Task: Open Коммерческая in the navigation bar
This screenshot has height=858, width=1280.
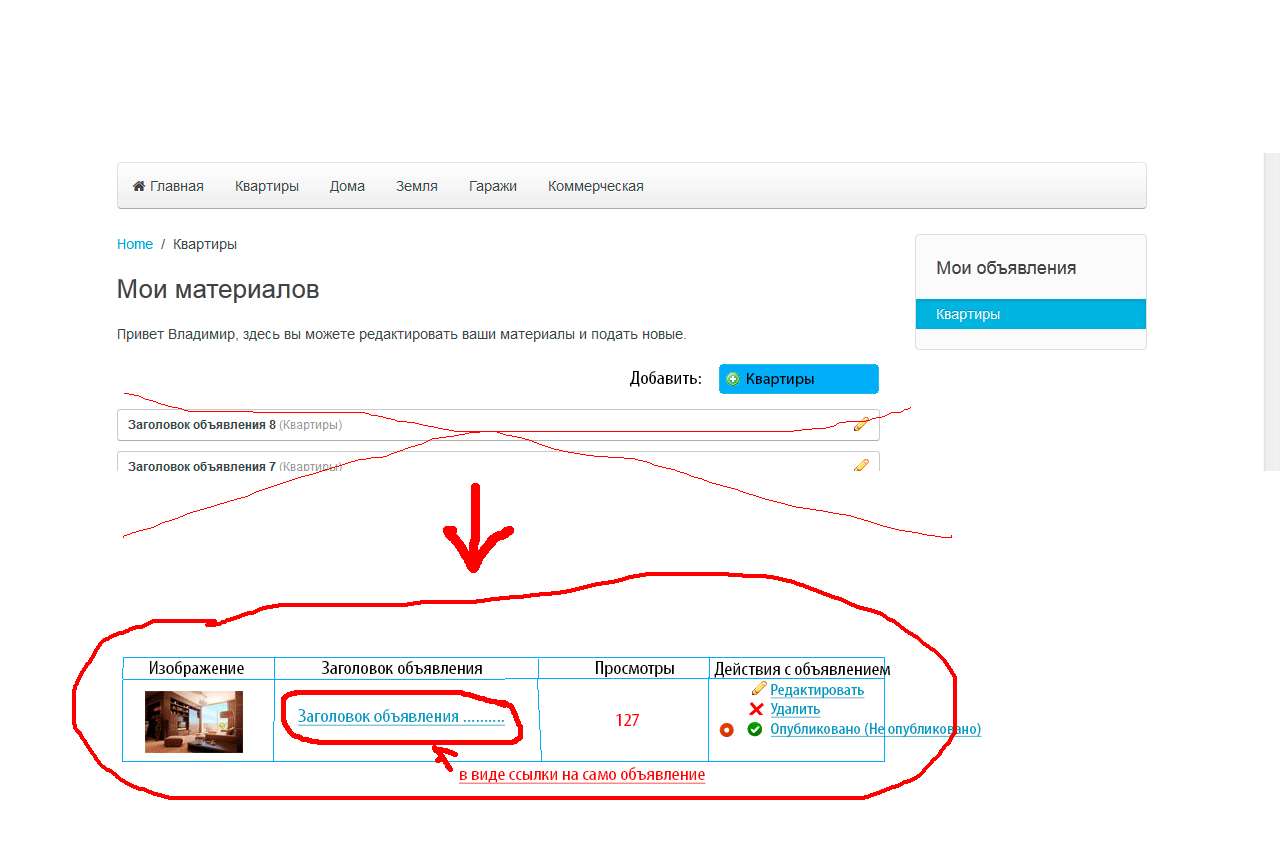Action: [x=596, y=186]
